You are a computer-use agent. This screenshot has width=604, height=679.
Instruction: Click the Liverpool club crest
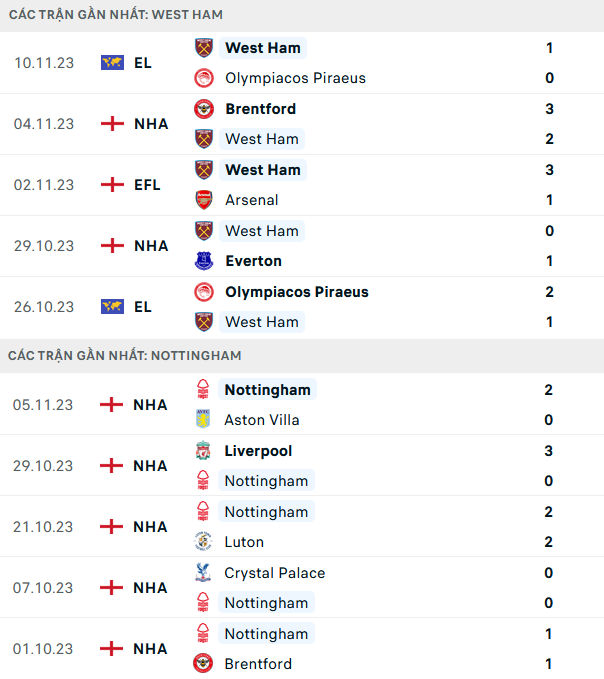click(204, 451)
